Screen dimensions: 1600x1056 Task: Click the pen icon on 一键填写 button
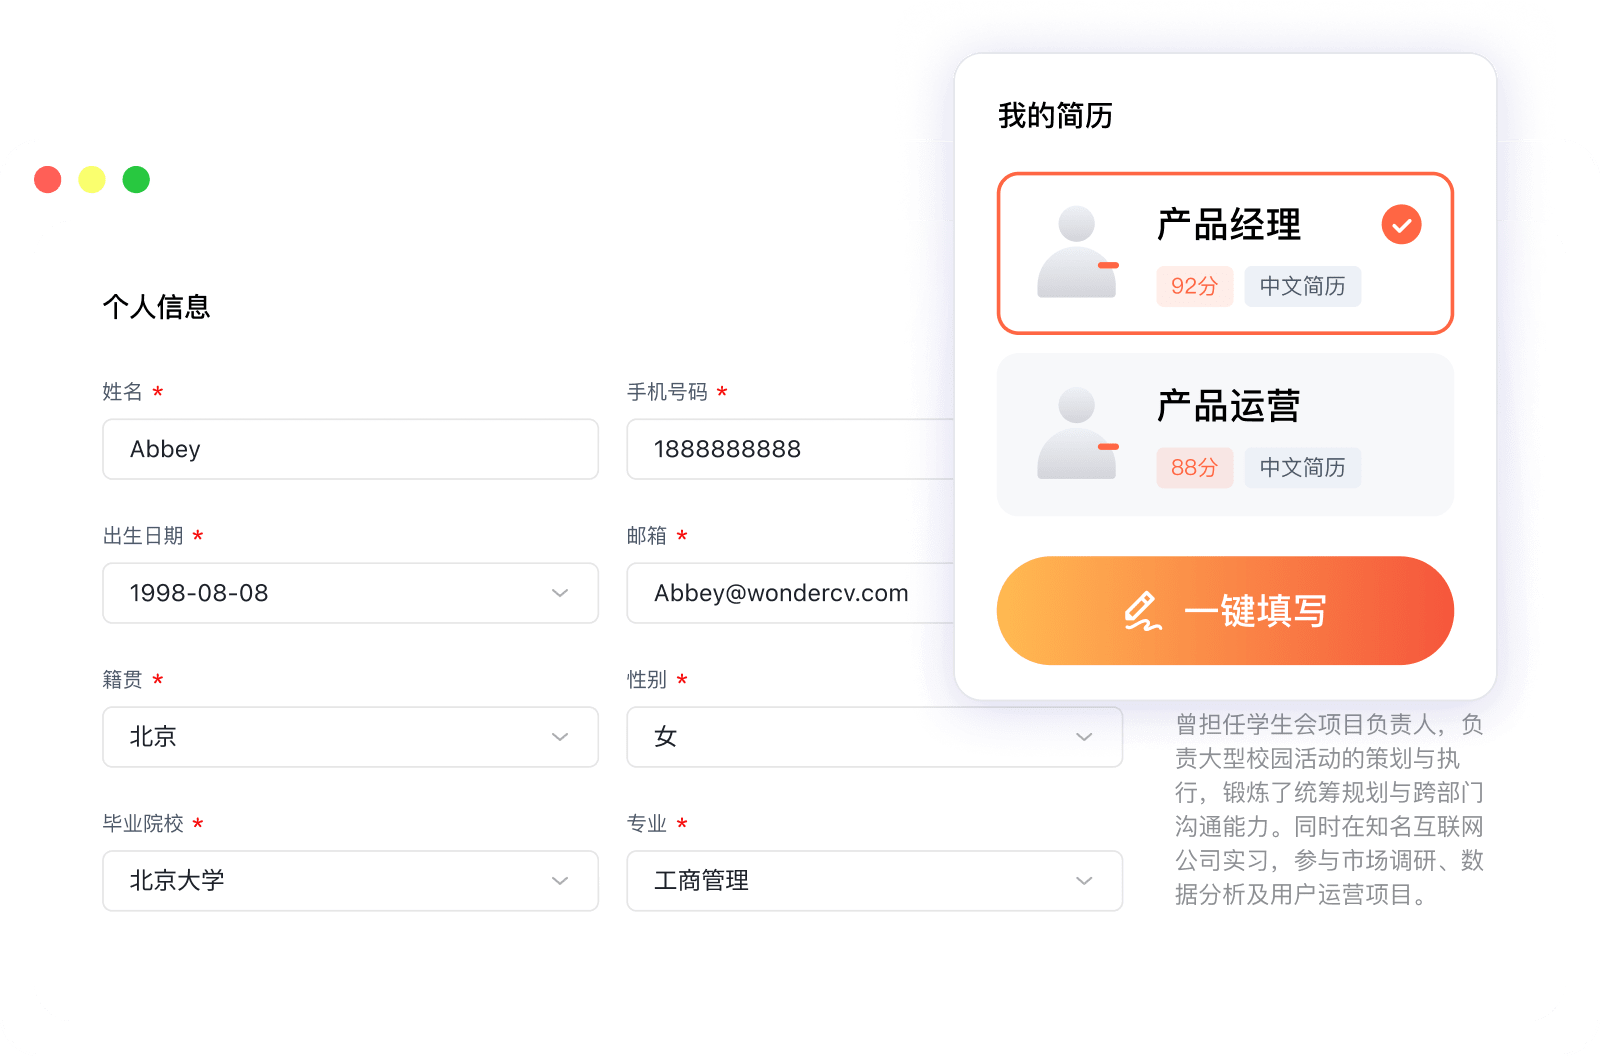1143,611
